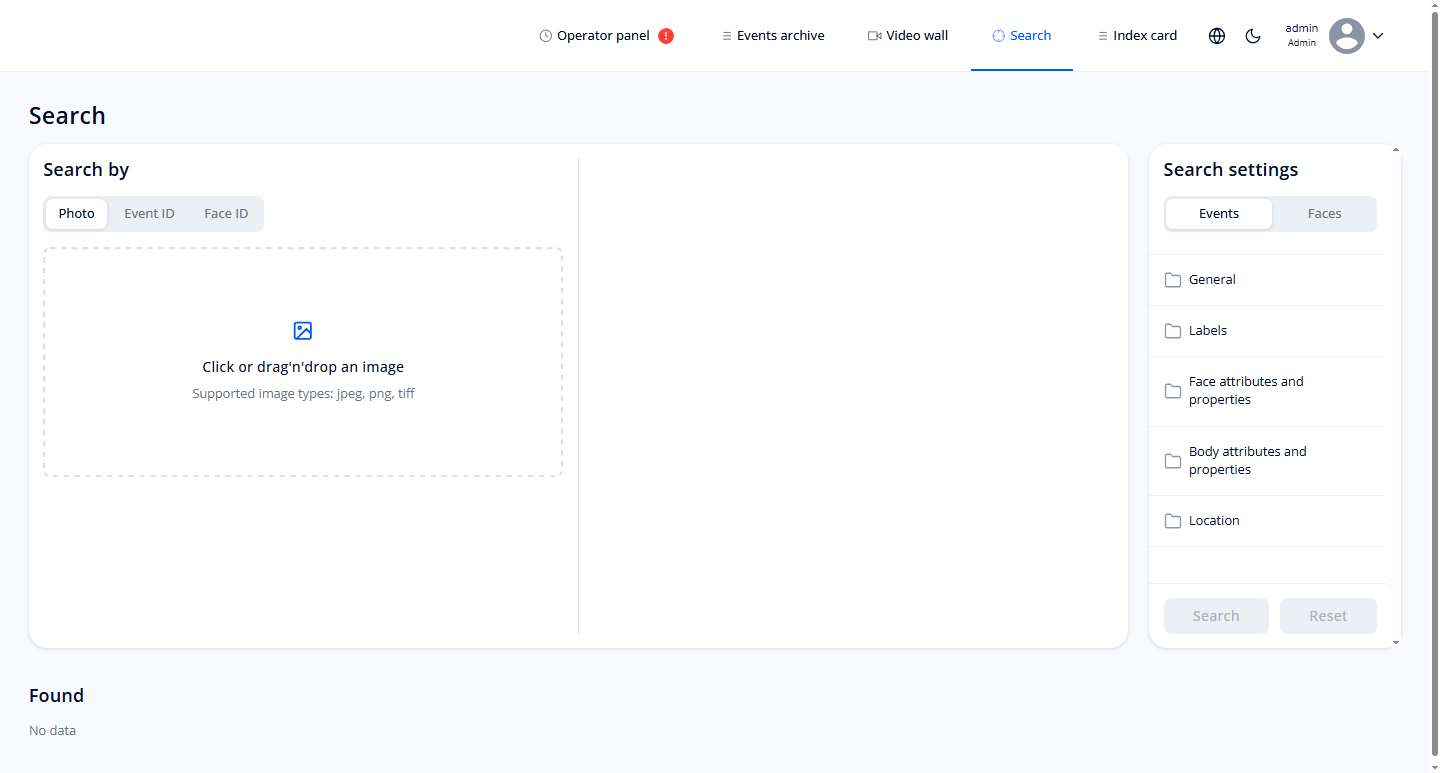The height and width of the screenshot is (773, 1440).
Task: Click the admin profile avatar
Action: click(x=1346, y=35)
